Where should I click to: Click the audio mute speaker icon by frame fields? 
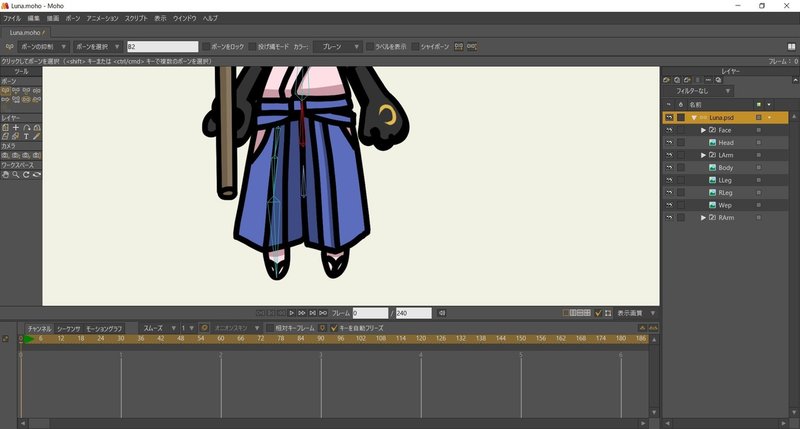[442, 313]
